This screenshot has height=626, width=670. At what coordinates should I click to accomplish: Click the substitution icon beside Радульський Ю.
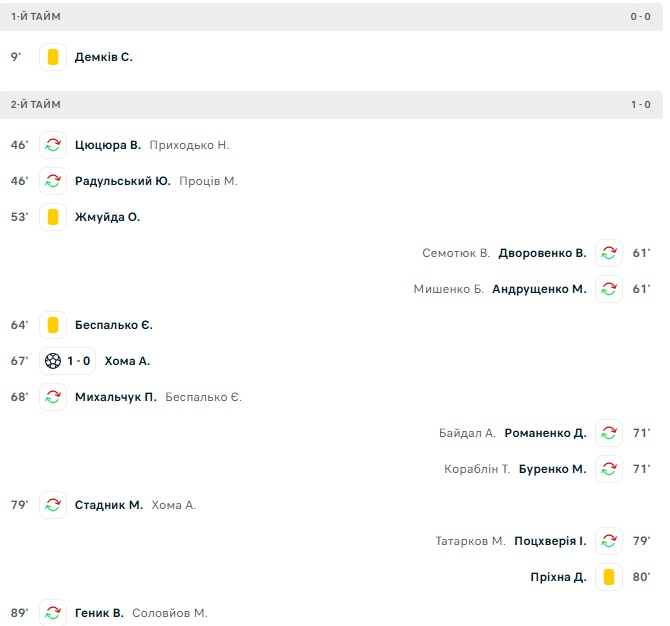53,181
